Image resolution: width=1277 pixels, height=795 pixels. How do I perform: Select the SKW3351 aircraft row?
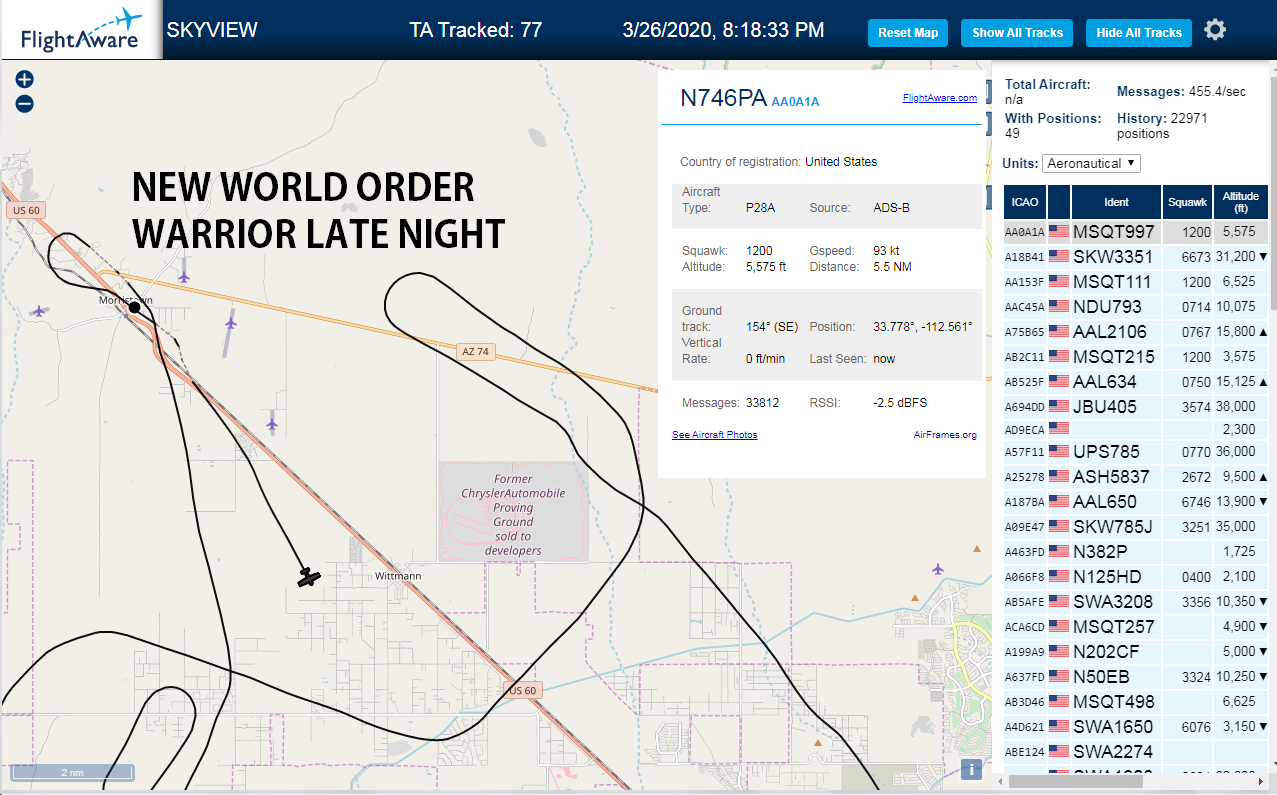1136,257
